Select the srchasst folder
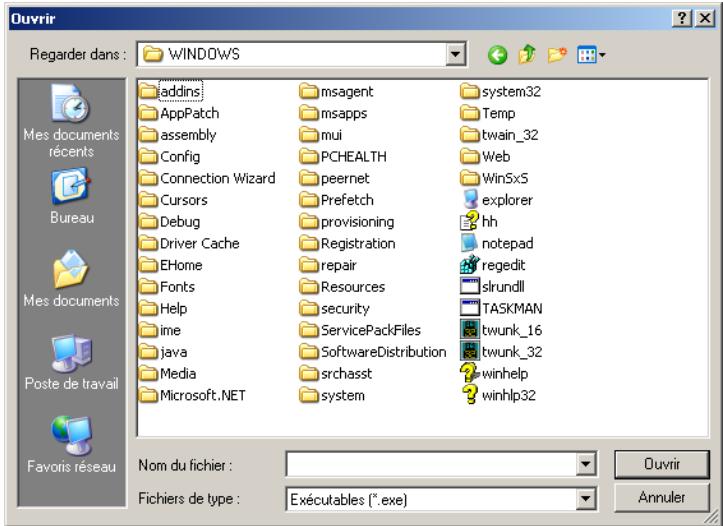Image resolution: width=723 pixels, height=526 pixels. coord(336,373)
